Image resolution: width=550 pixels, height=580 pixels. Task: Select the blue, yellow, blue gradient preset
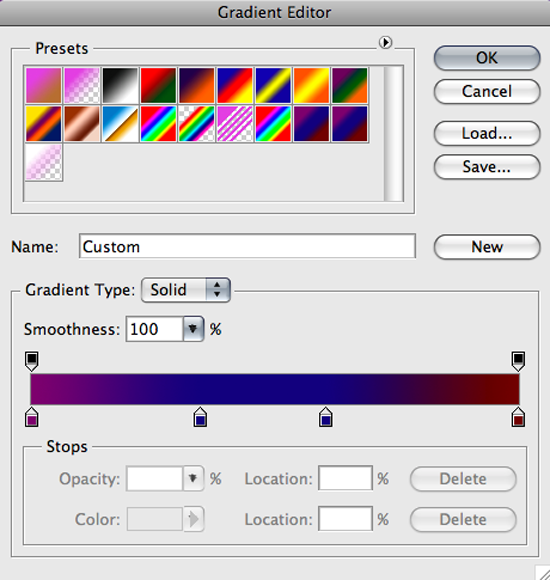coord(273,85)
